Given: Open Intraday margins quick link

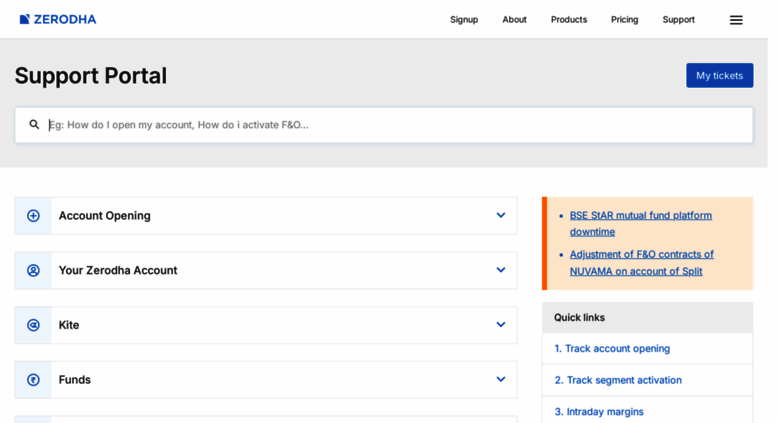Looking at the screenshot, I should (x=599, y=412).
